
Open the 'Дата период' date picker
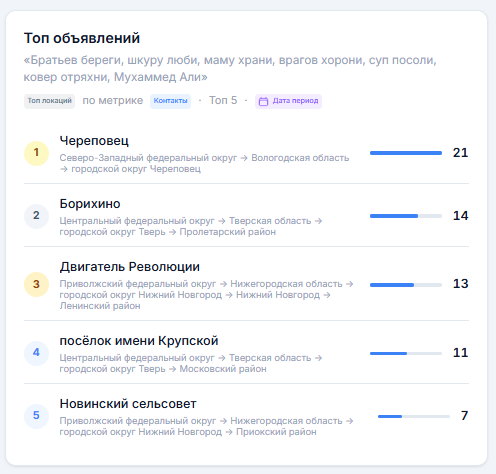click(x=288, y=101)
